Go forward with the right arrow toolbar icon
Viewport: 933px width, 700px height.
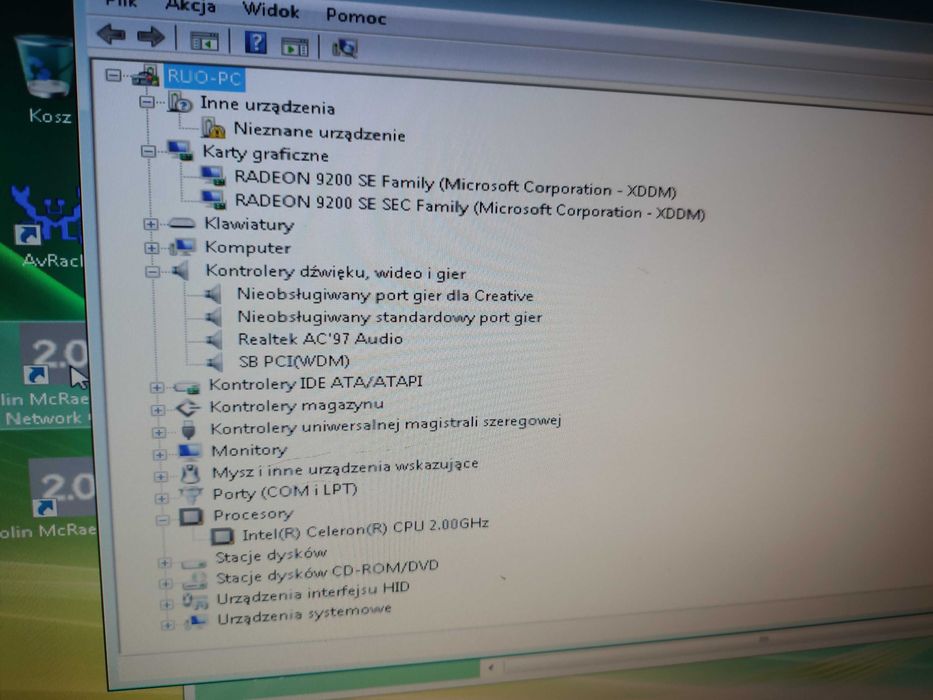pos(151,36)
